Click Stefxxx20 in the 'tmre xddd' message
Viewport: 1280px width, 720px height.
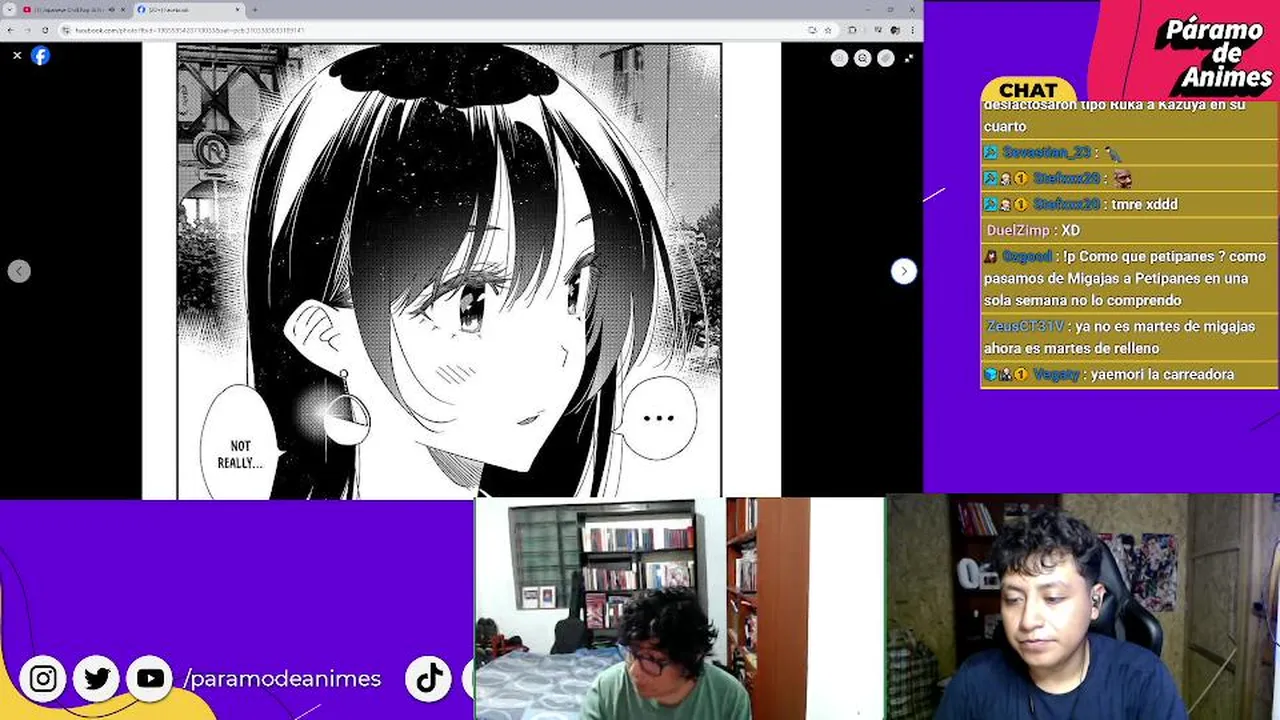click(x=1066, y=204)
